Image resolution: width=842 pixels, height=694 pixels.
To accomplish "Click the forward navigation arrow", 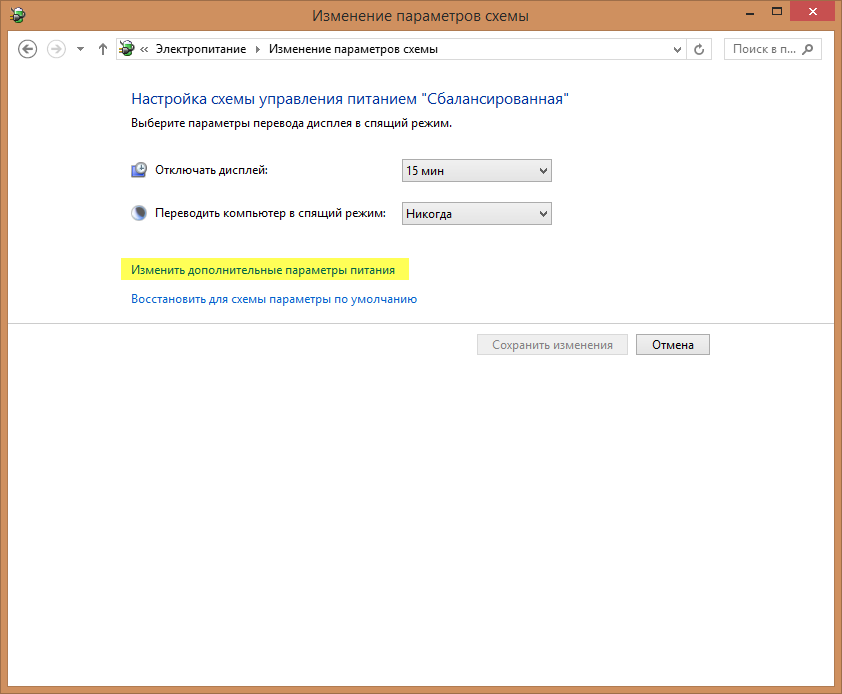I will click(x=56, y=49).
